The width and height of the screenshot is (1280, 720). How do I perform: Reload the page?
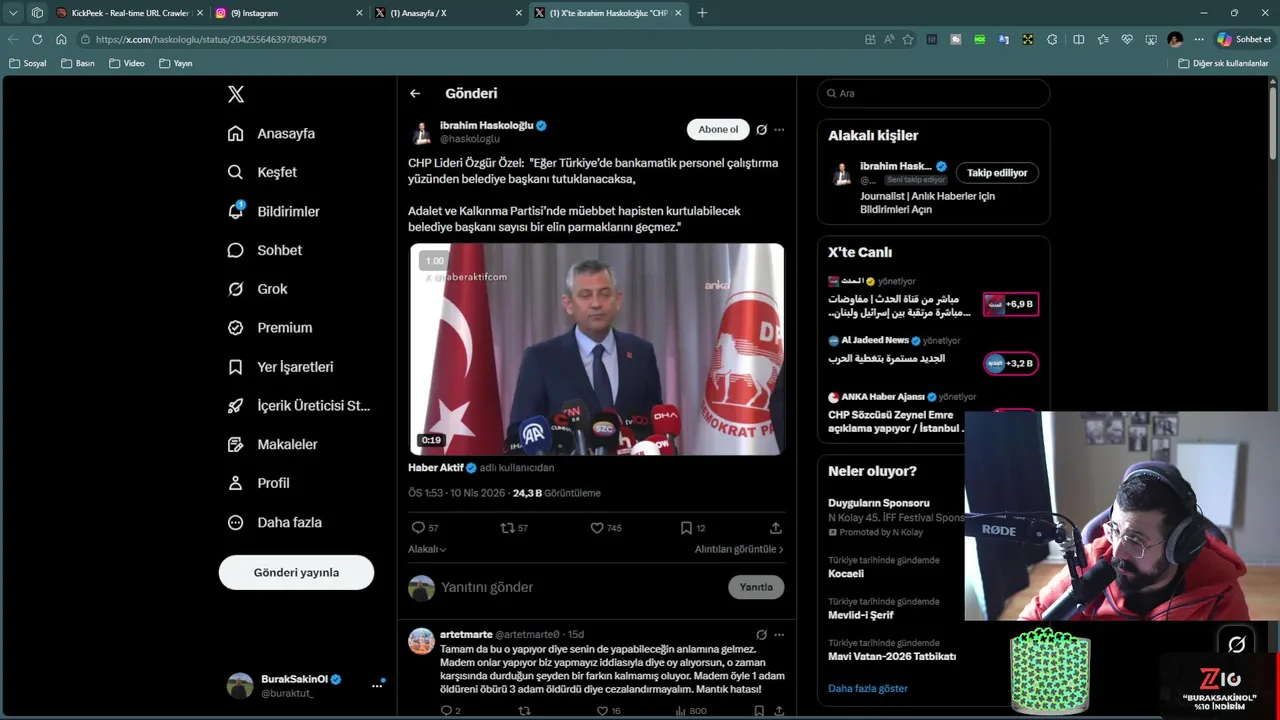[x=37, y=39]
